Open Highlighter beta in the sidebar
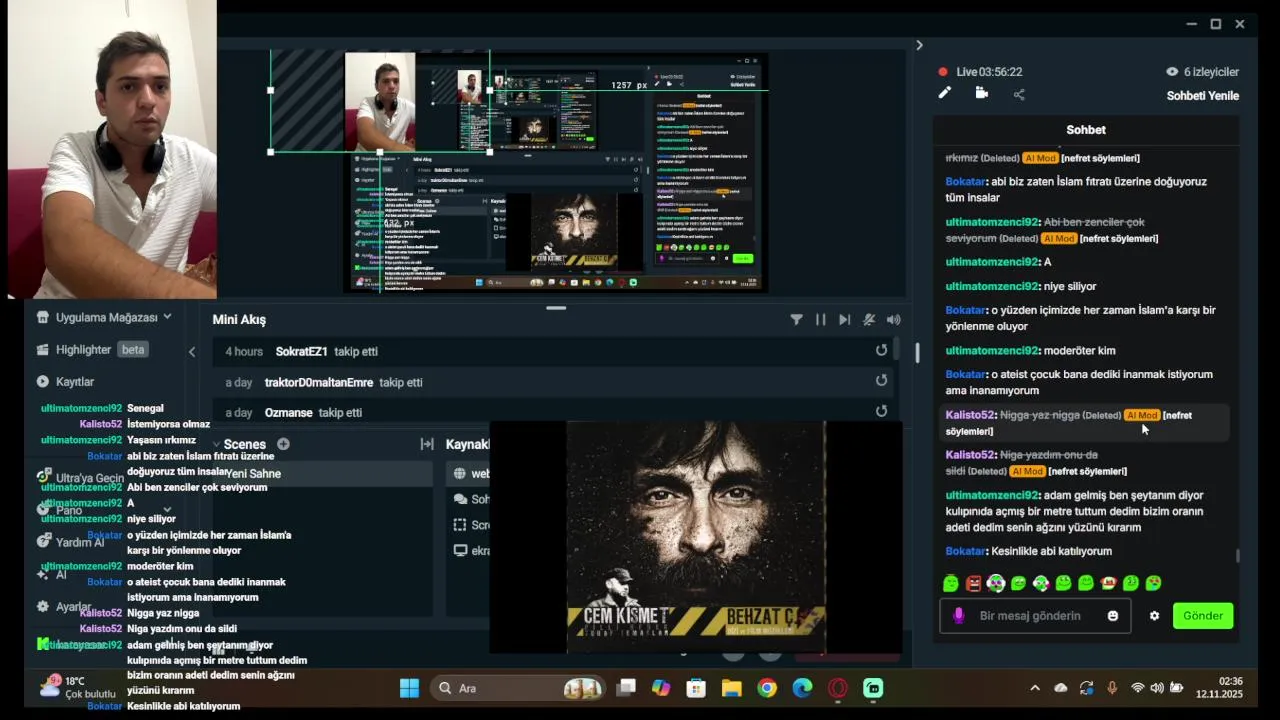The height and width of the screenshot is (720, 1280). (90, 350)
